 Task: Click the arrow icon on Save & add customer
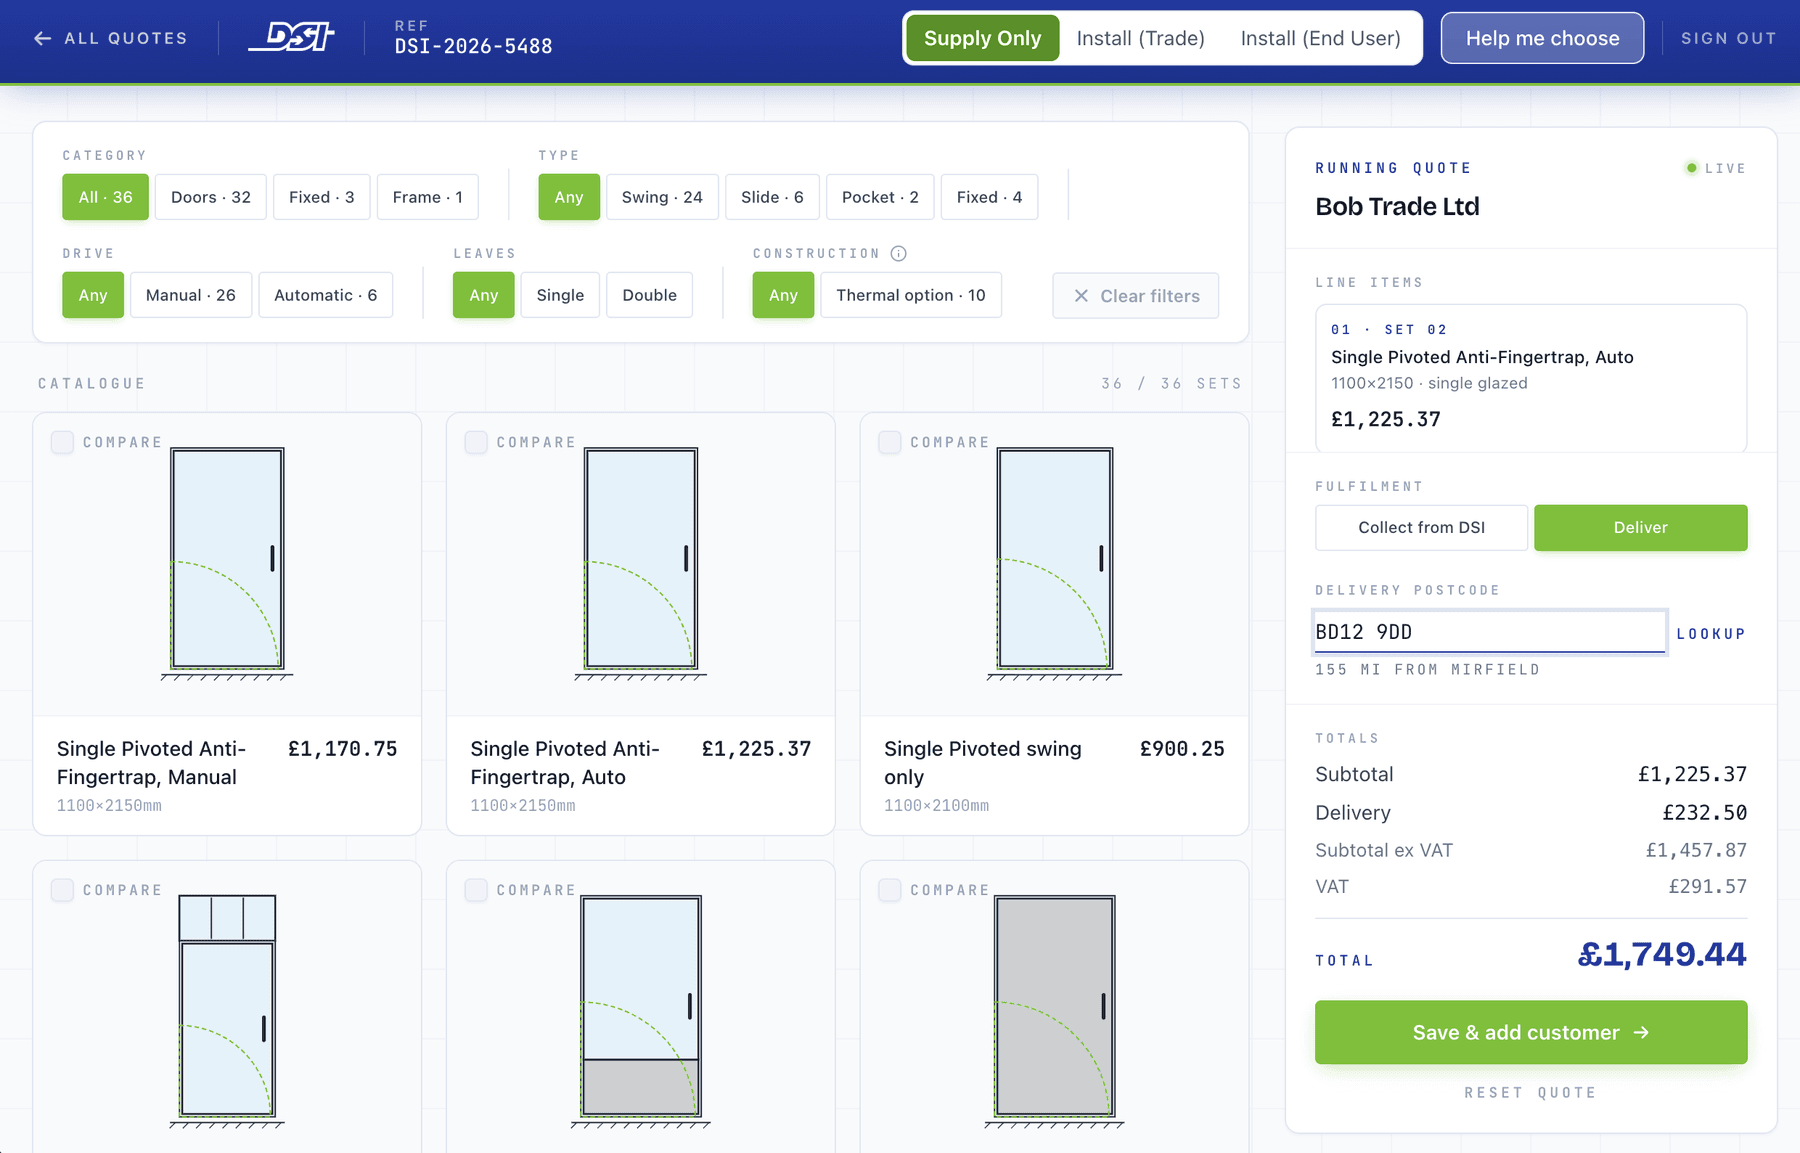[1641, 1032]
